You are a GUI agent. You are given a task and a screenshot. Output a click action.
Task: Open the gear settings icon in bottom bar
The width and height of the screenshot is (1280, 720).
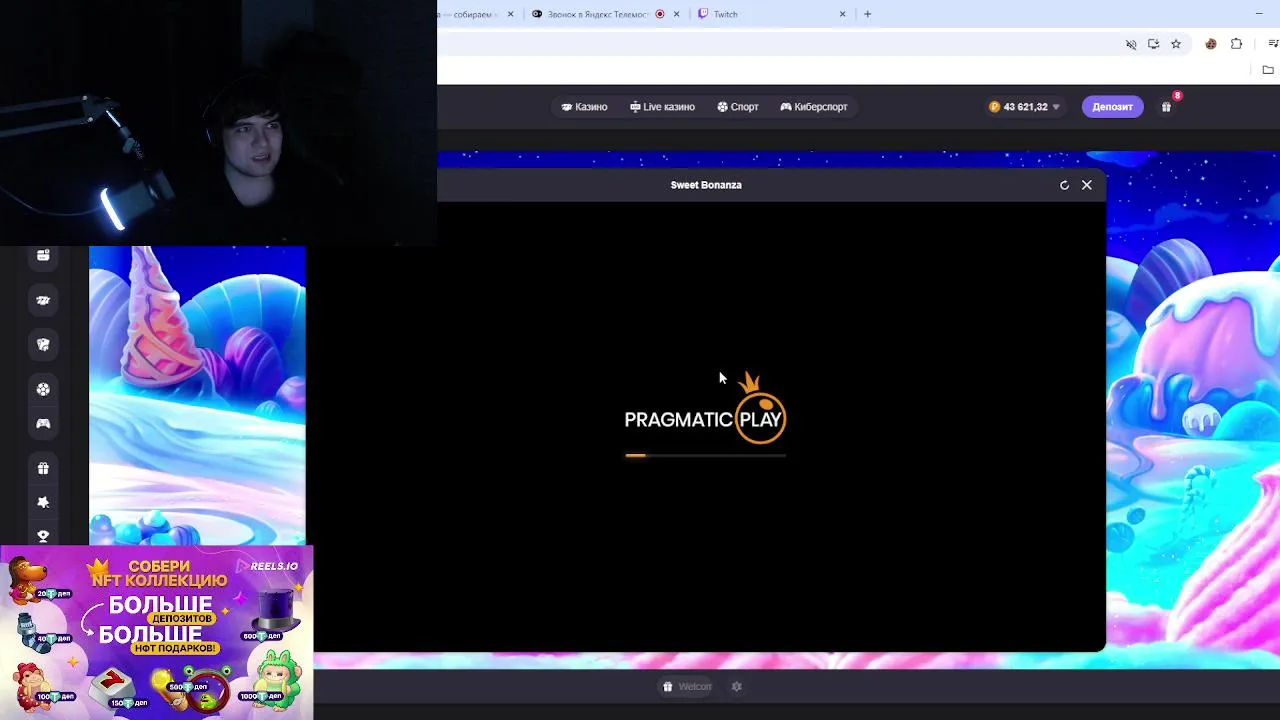click(x=737, y=687)
